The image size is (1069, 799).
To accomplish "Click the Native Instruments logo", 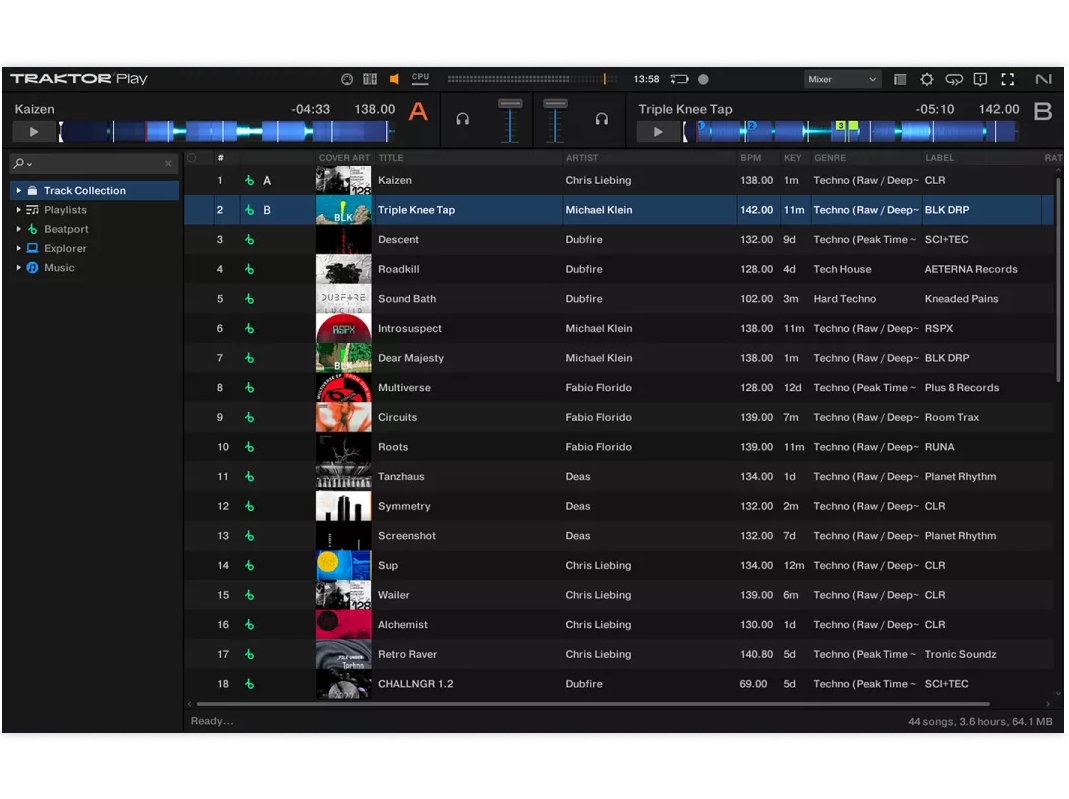I will pyautogui.click(x=1043, y=79).
